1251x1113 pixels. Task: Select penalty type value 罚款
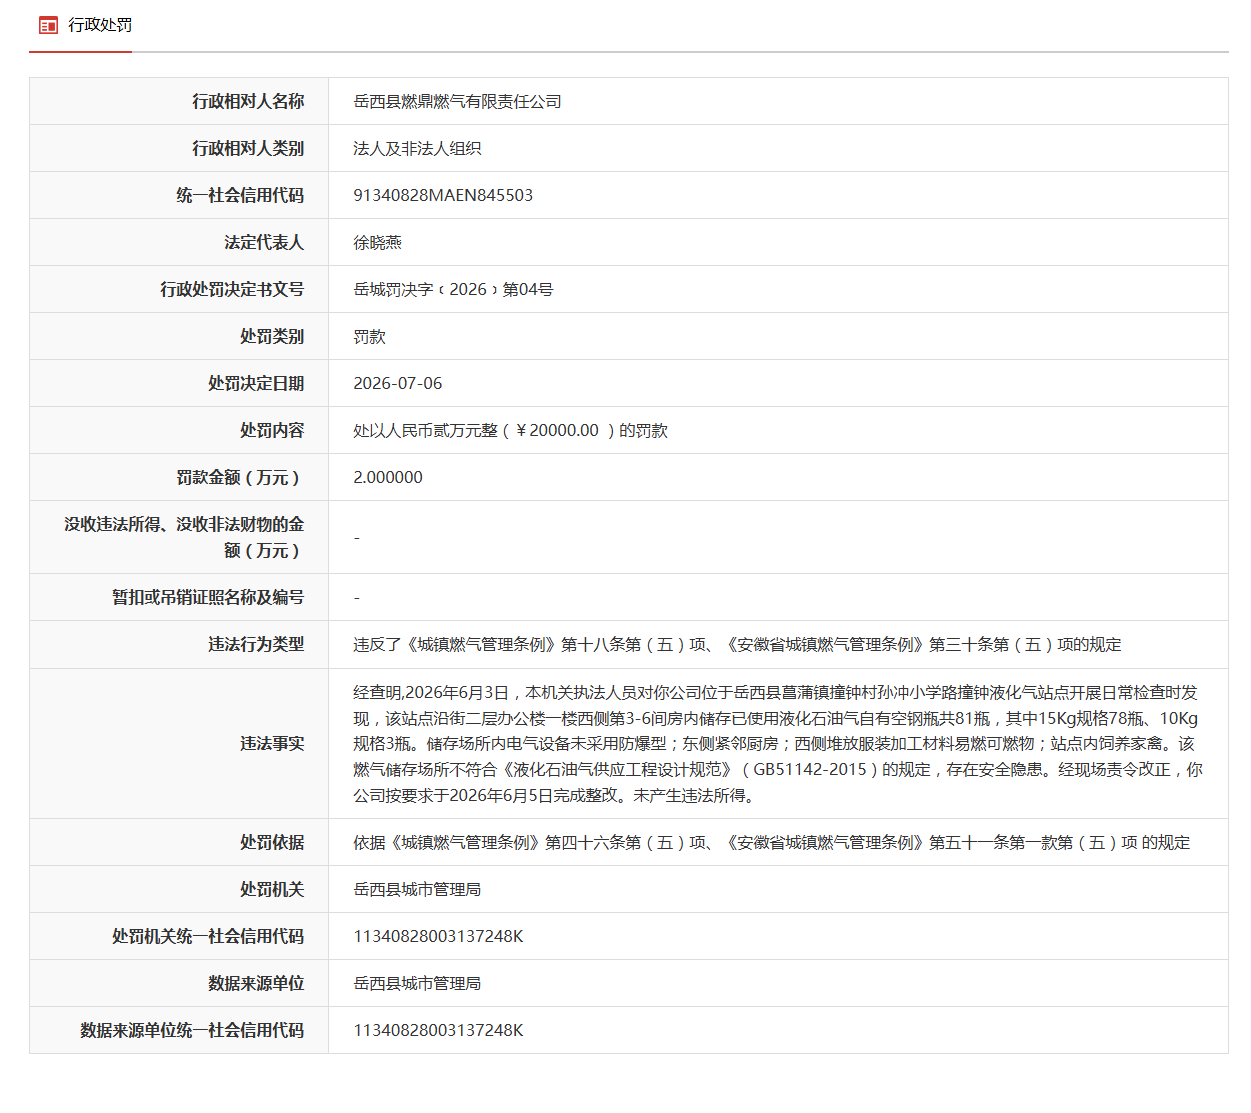369,337
